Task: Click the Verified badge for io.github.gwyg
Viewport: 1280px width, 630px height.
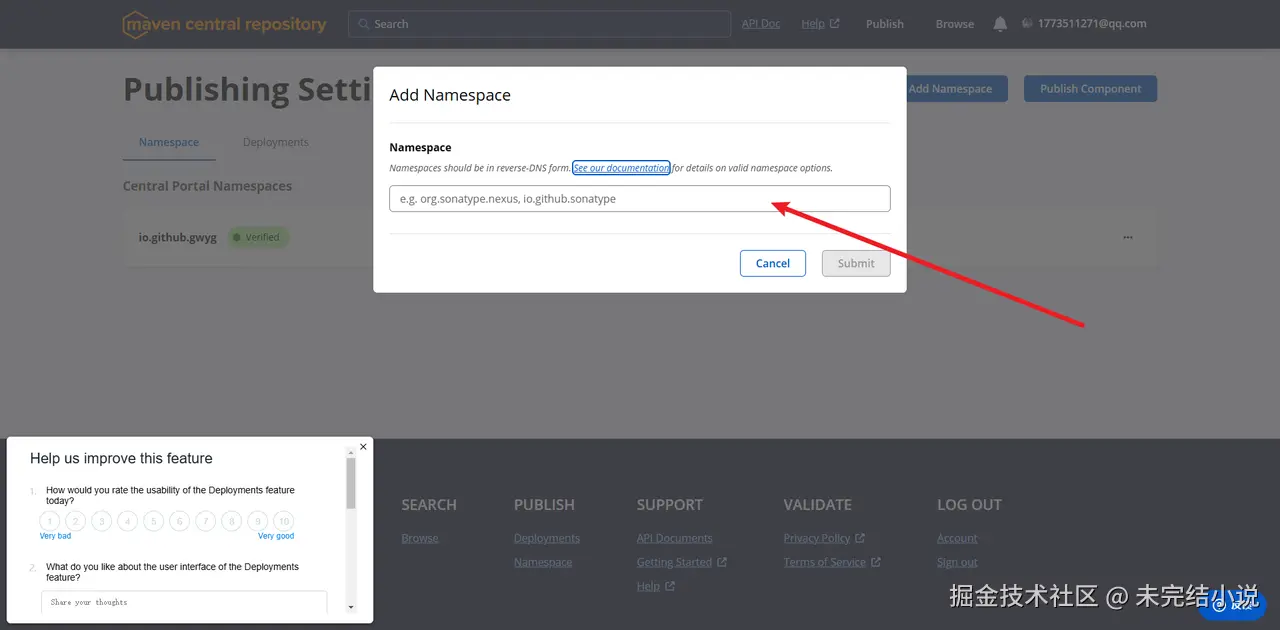Action: coord(258,238)
